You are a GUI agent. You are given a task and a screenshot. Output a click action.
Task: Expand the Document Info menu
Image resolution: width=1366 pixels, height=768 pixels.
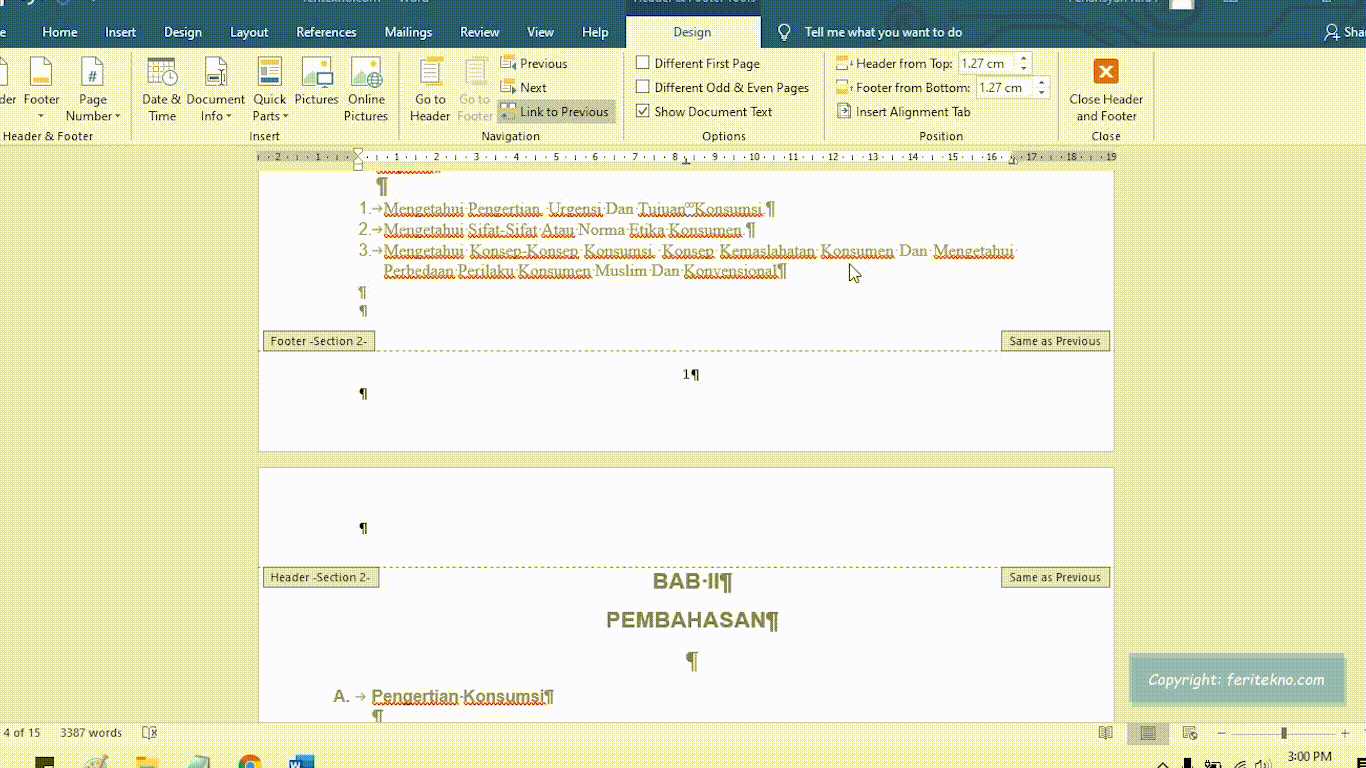pyautogui.click(x=215, y=89)
